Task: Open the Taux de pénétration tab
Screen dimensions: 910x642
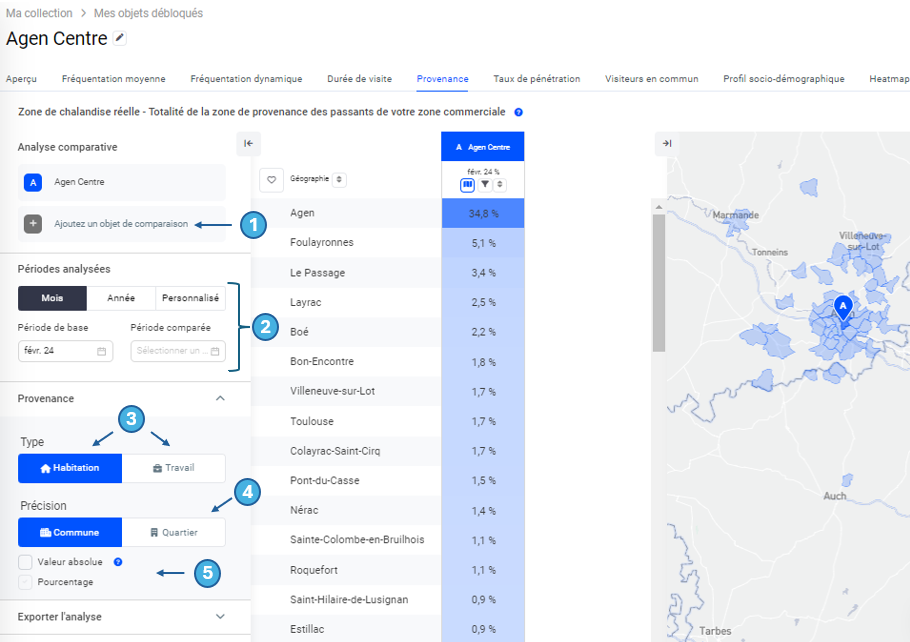Action: pyautogui.click(x=536, y=79)
